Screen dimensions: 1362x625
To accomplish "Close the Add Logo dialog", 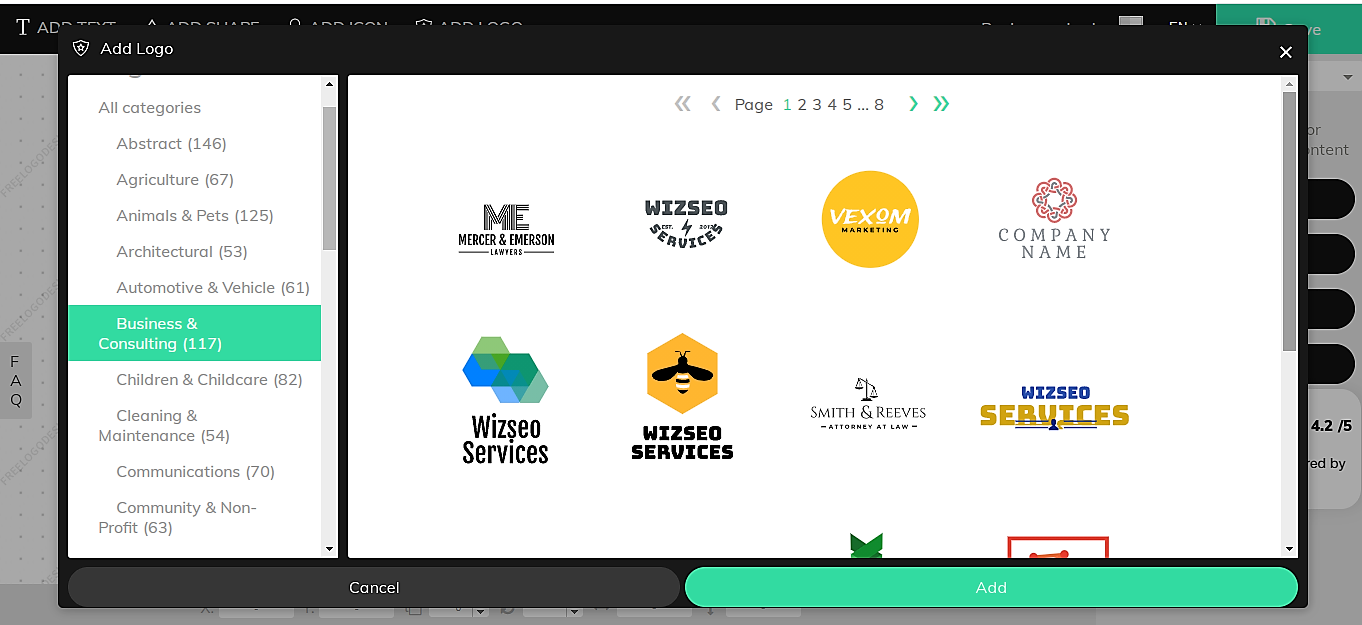I will (x=1286, y=52).
